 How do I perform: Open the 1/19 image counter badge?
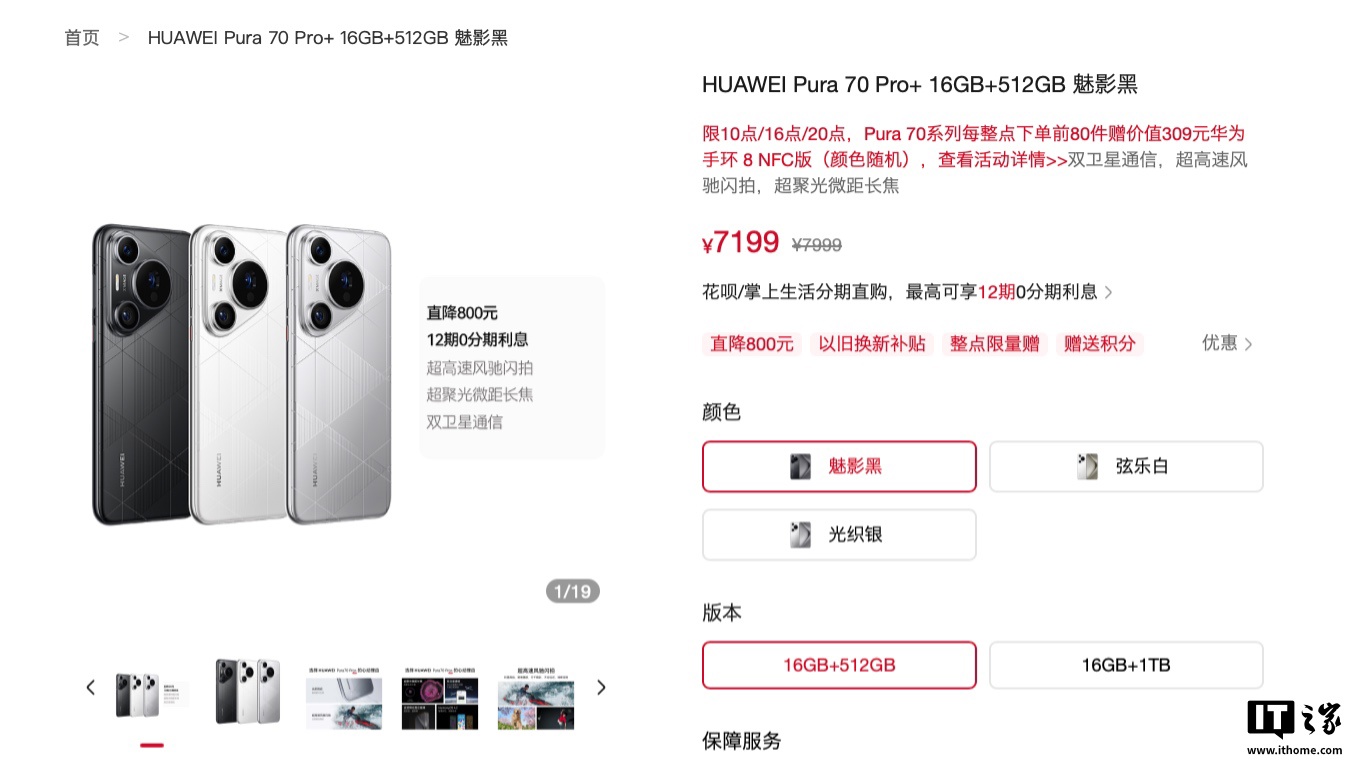[x=573, y=591]
